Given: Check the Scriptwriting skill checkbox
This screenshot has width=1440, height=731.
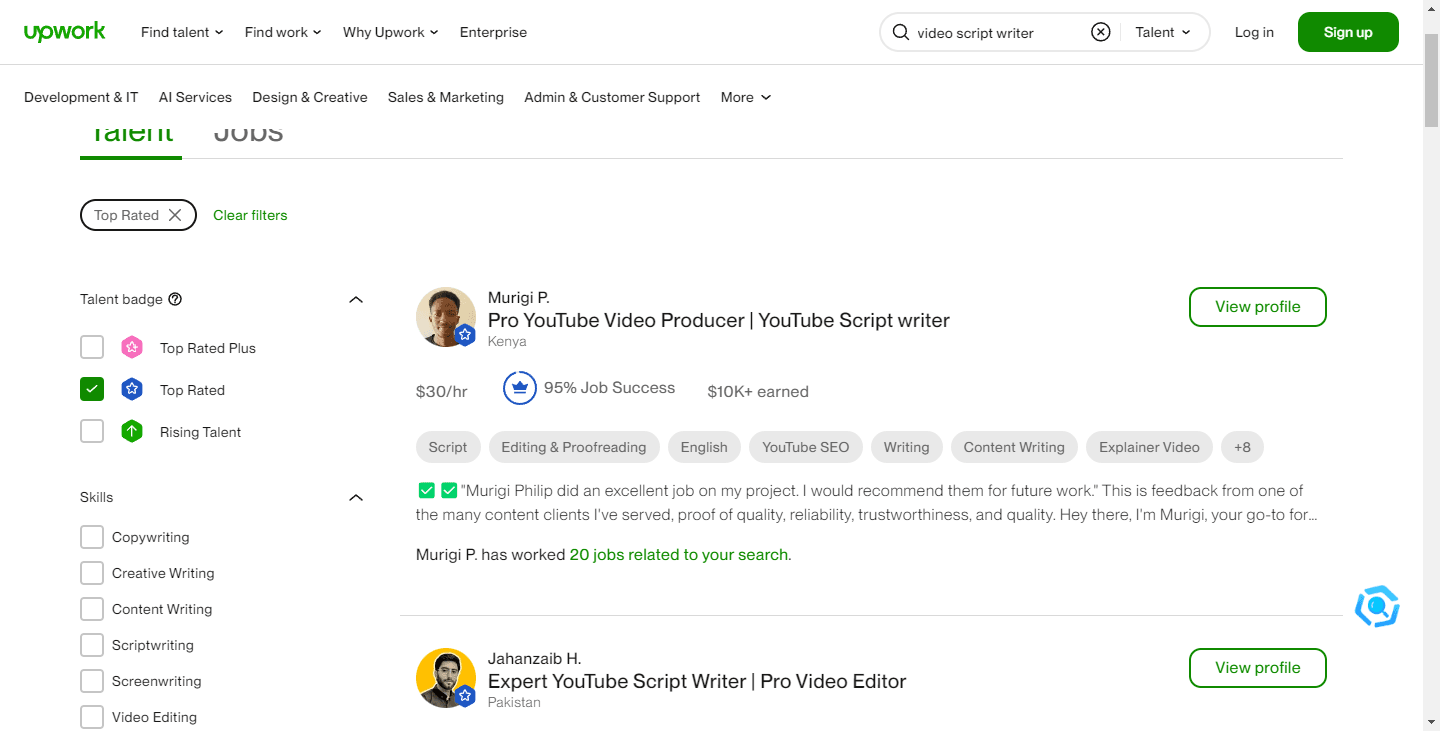Looking at the screenshot, I should (92, 645).
